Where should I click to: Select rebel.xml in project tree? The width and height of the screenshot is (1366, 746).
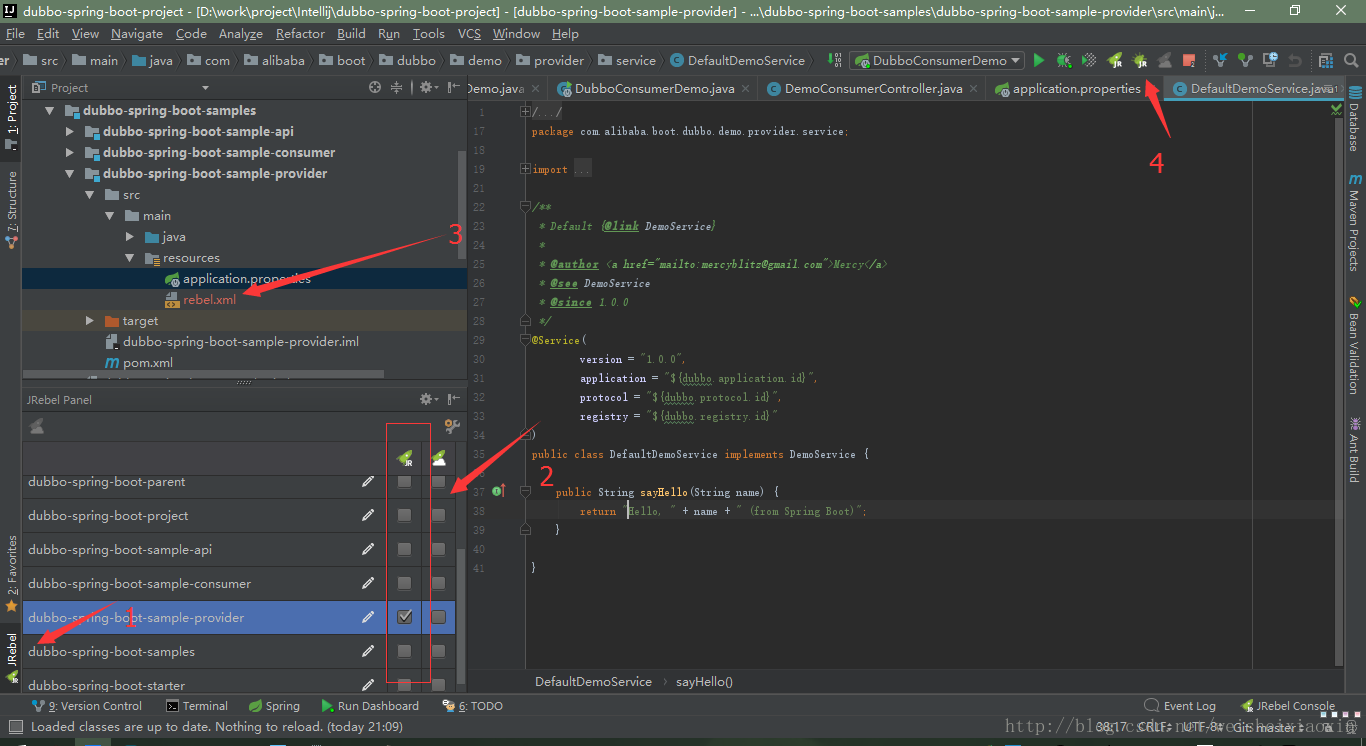[x=209, y=300]
